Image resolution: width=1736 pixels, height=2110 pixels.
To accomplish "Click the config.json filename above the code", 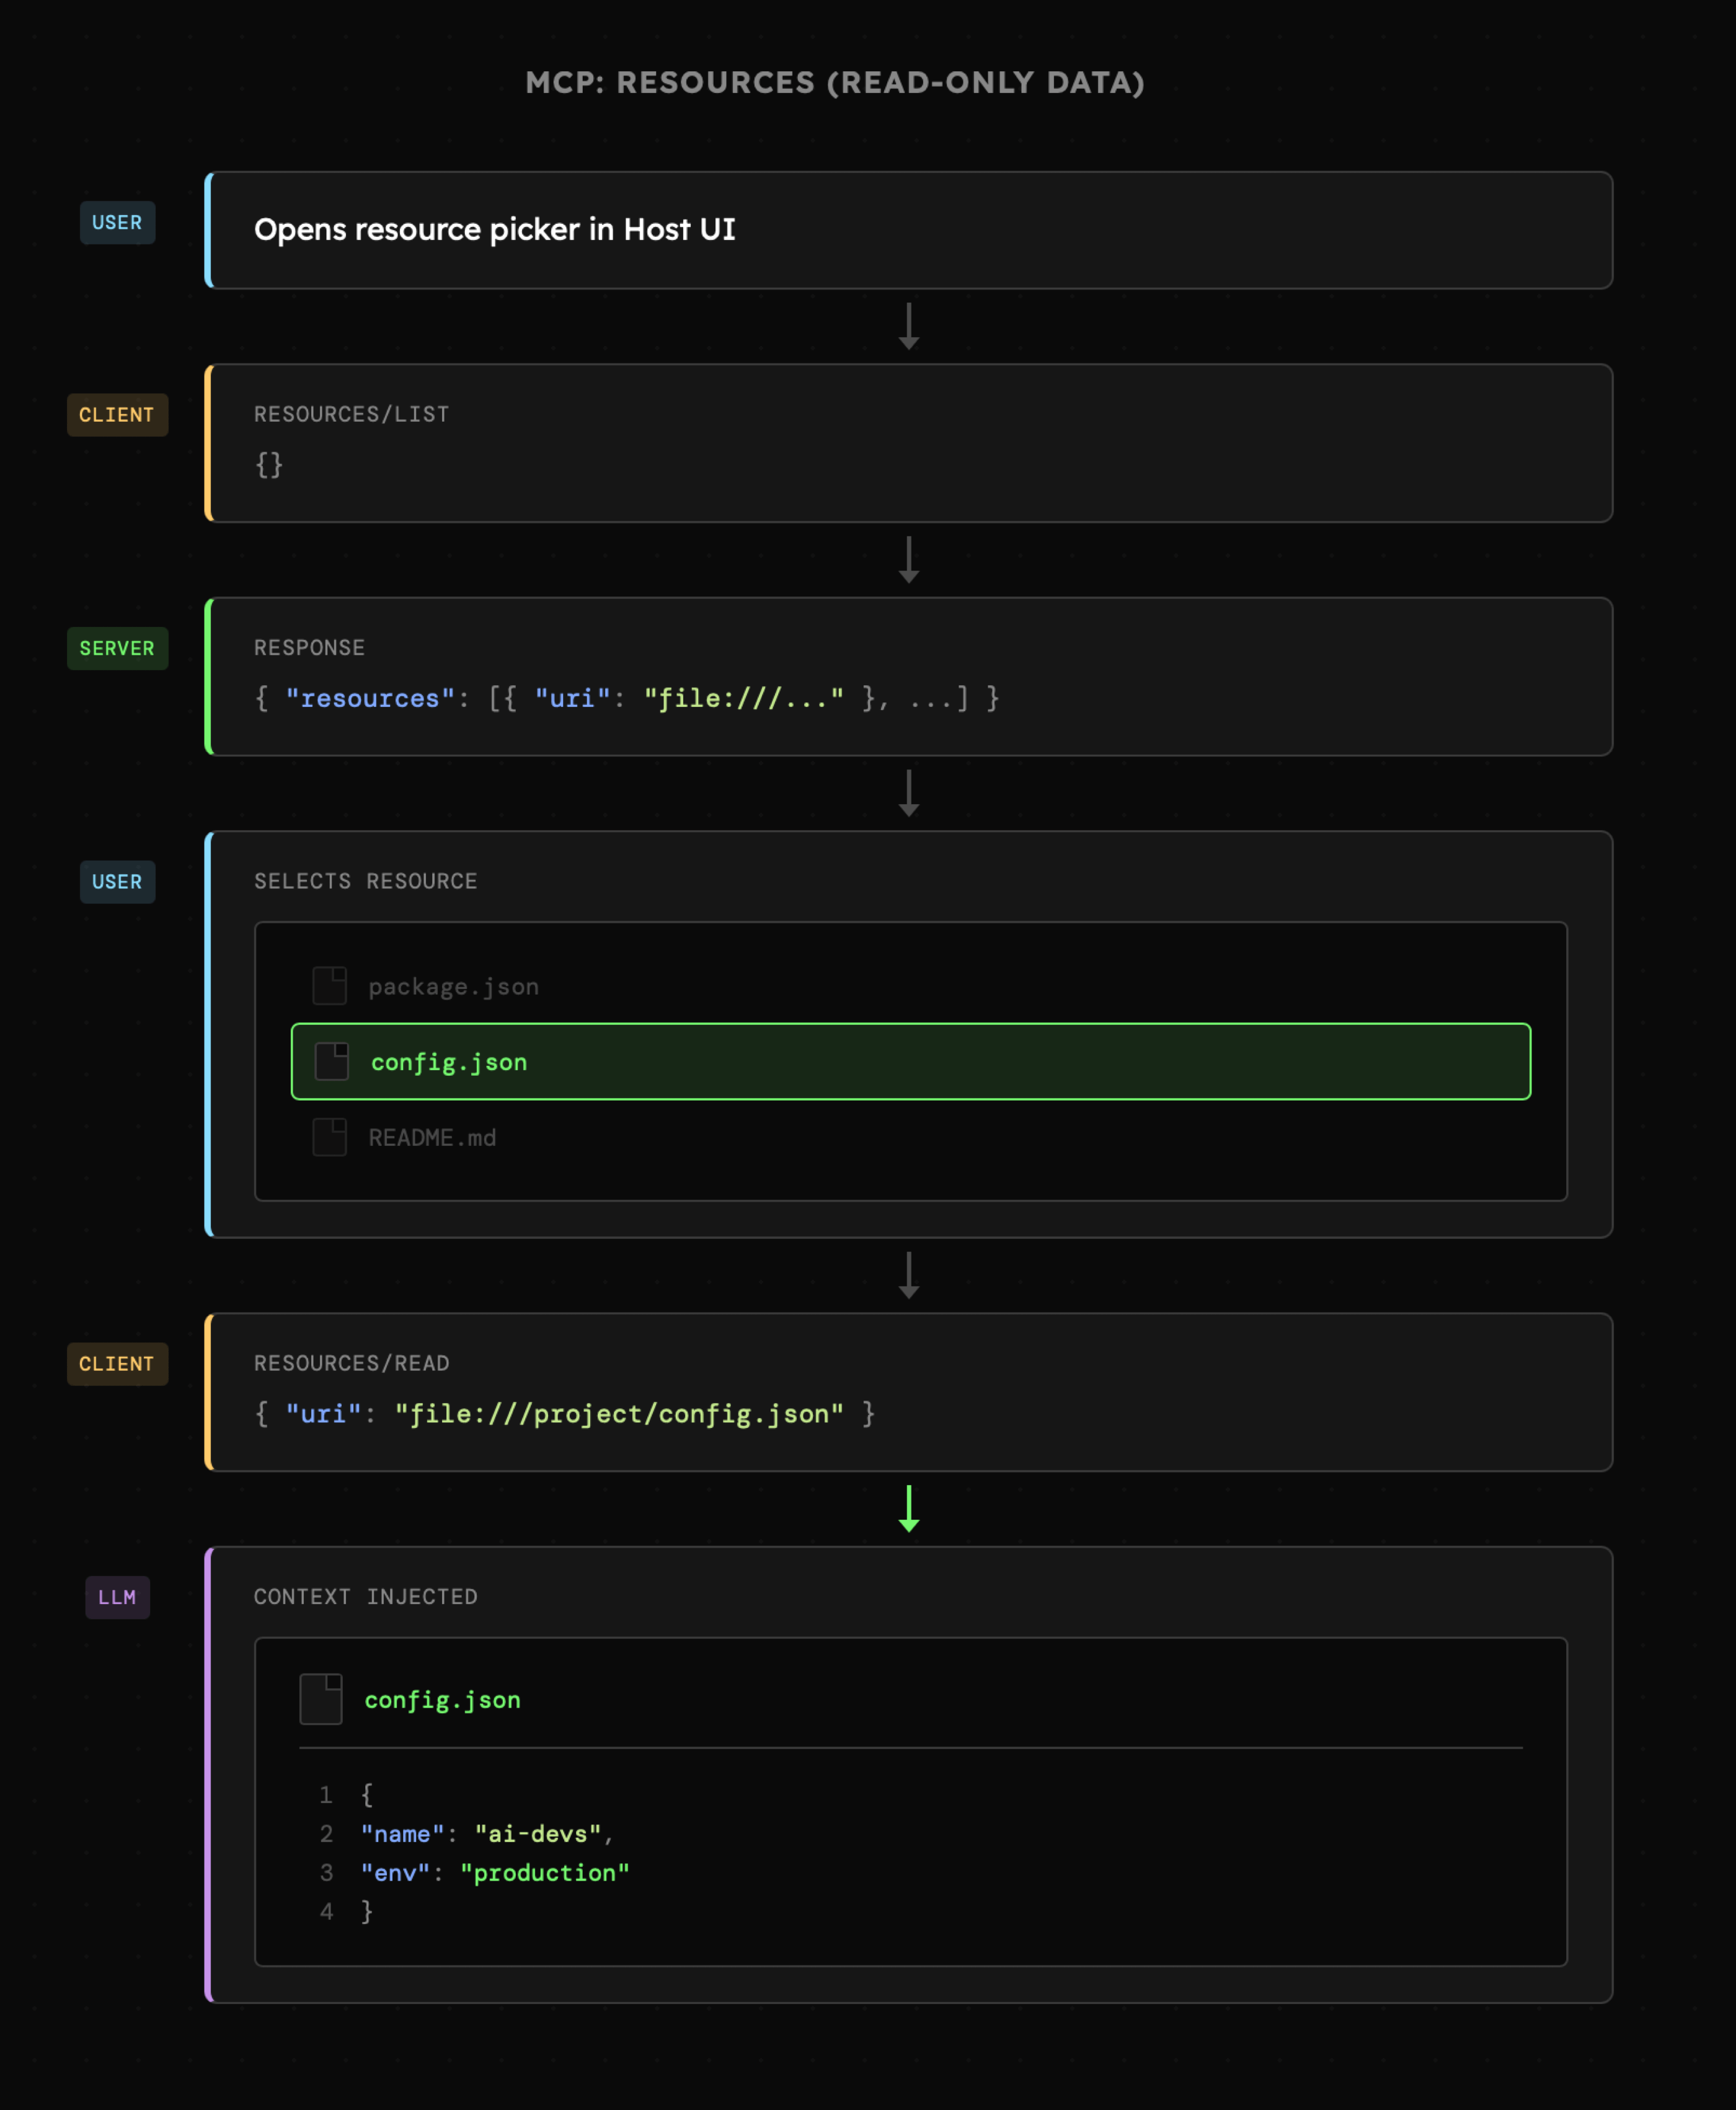I will click(442, 1700).
